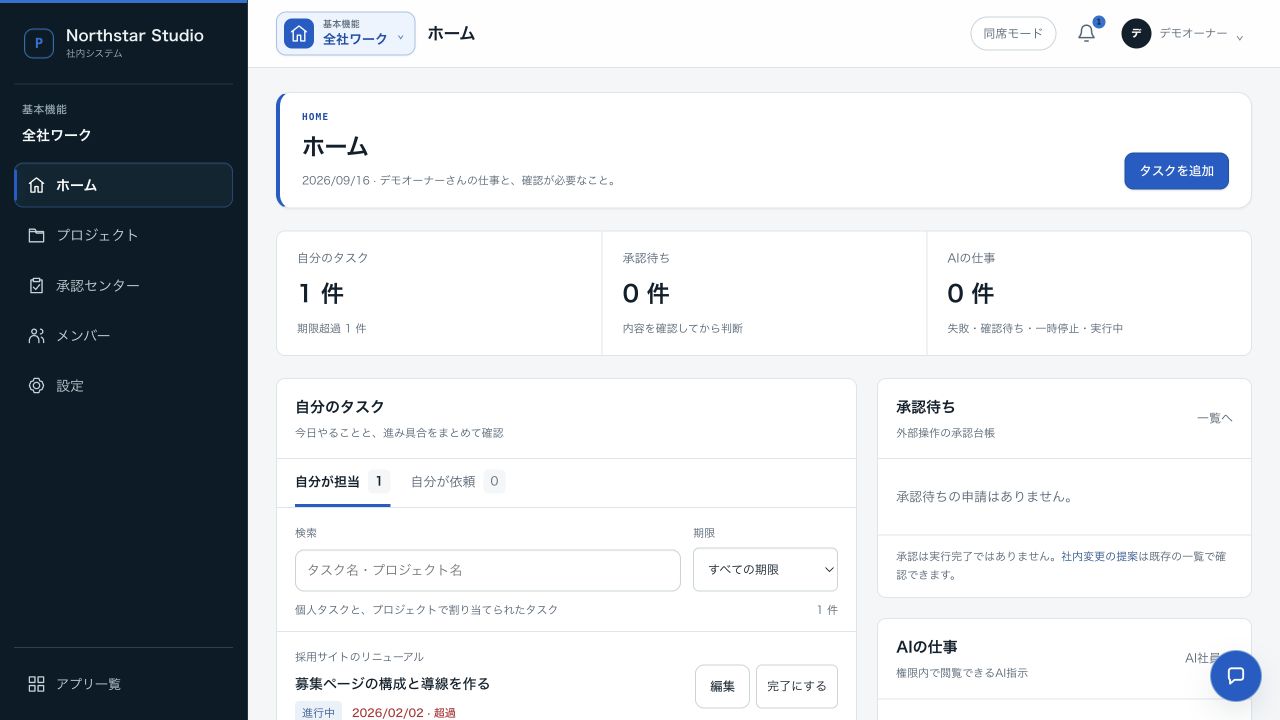Image resolution: width=1280 pixels, height=720 pixels.
Task: Open 承認センター in the sidebar
Action: coord(124,285)
